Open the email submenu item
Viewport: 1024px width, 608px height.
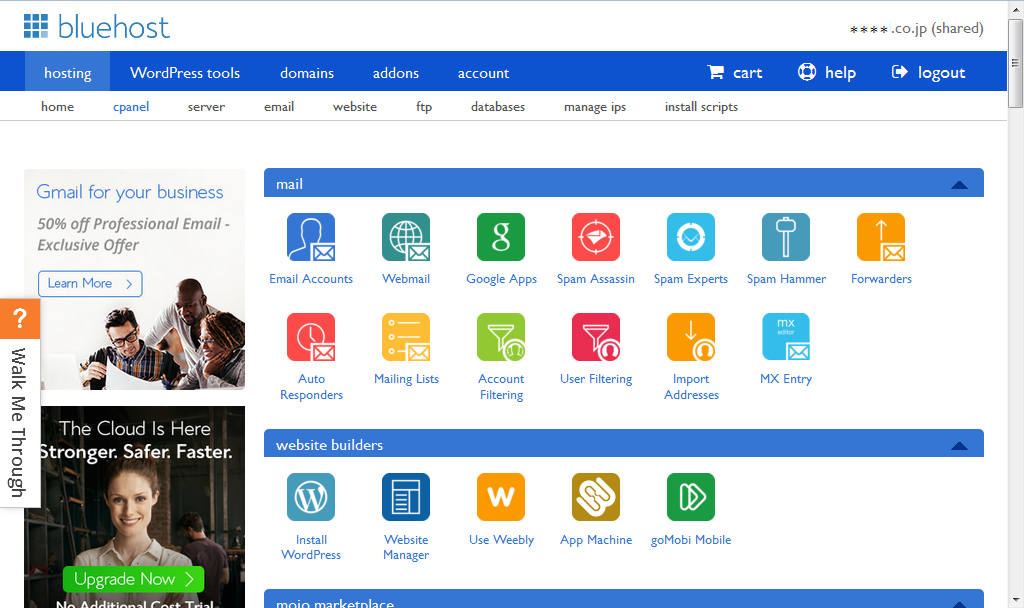(279, 106)
